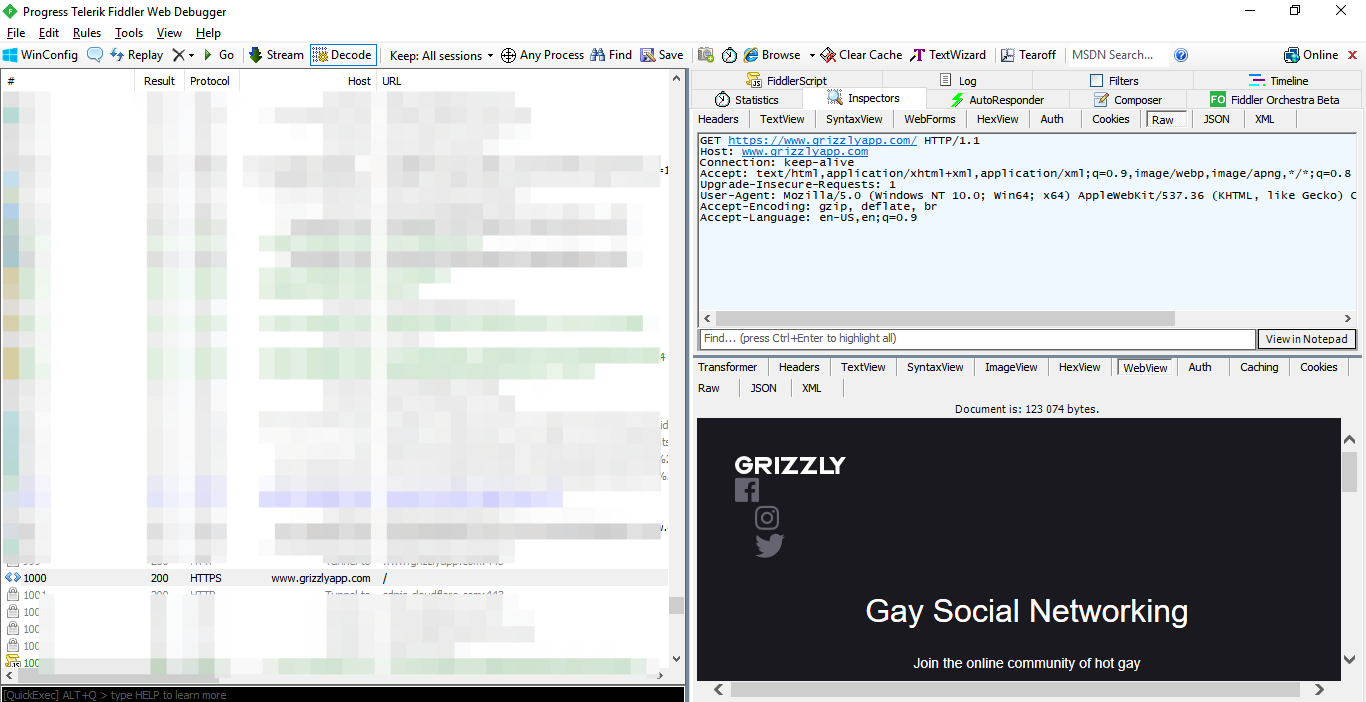The height and width of the screenshot is (702, 1366).
Task: Switch to the FiddlerScript tab
Action: point(786,81)
